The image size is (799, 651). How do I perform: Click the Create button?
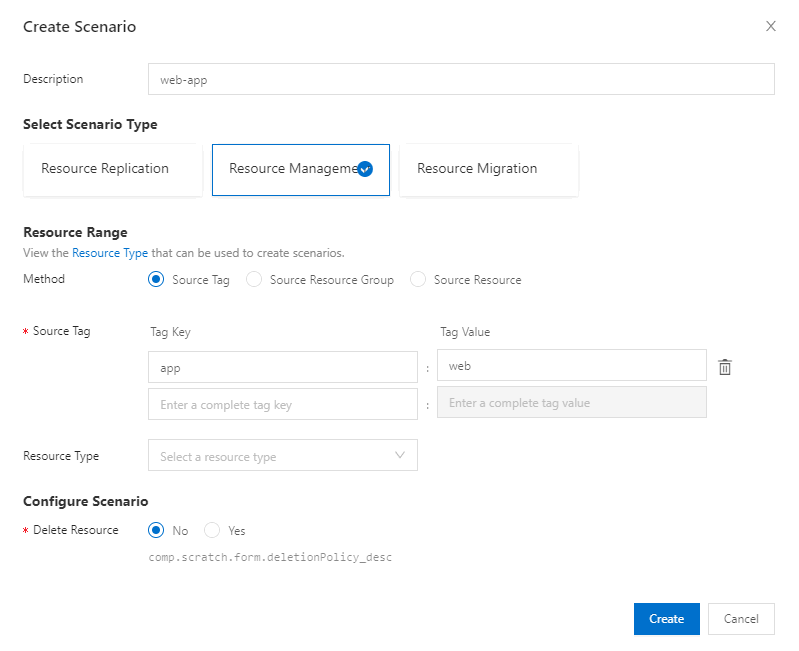click(667, 619)
